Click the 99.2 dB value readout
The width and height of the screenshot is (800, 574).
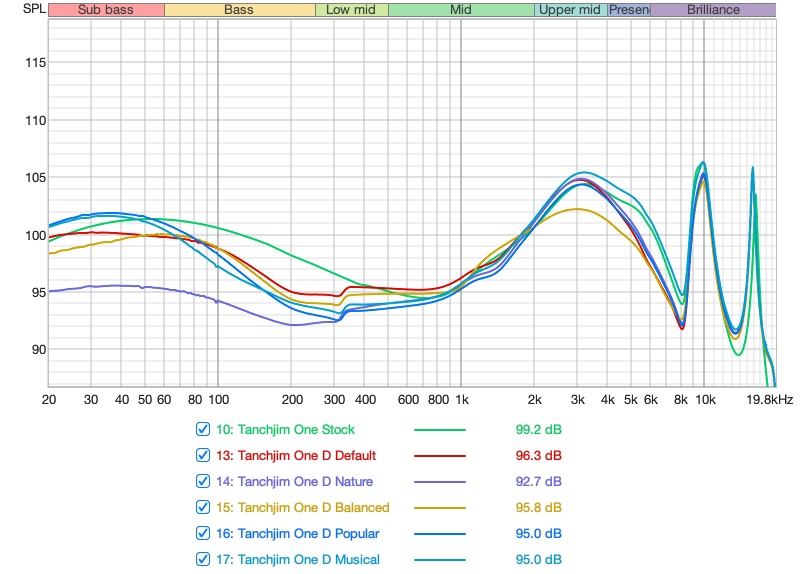[531, 430]
